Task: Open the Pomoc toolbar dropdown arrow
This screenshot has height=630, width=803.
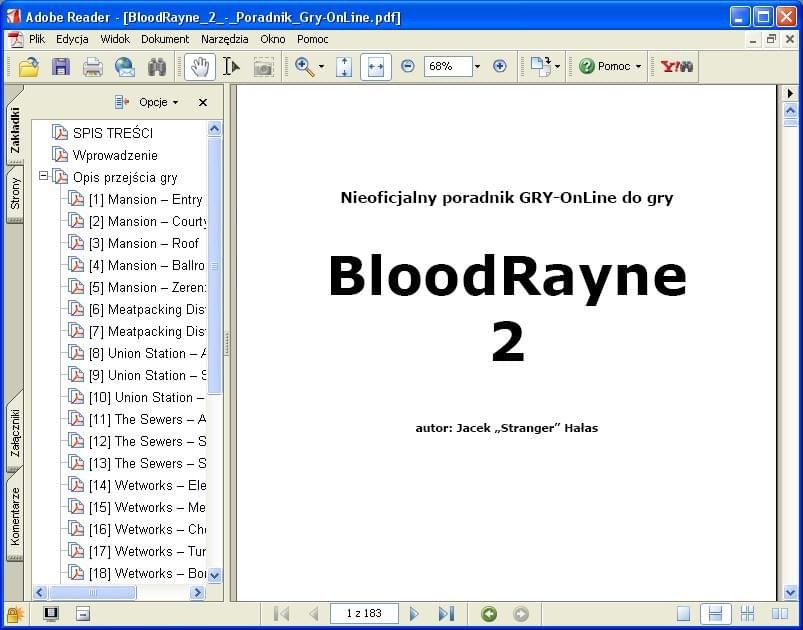Action: tap(638, 67)
